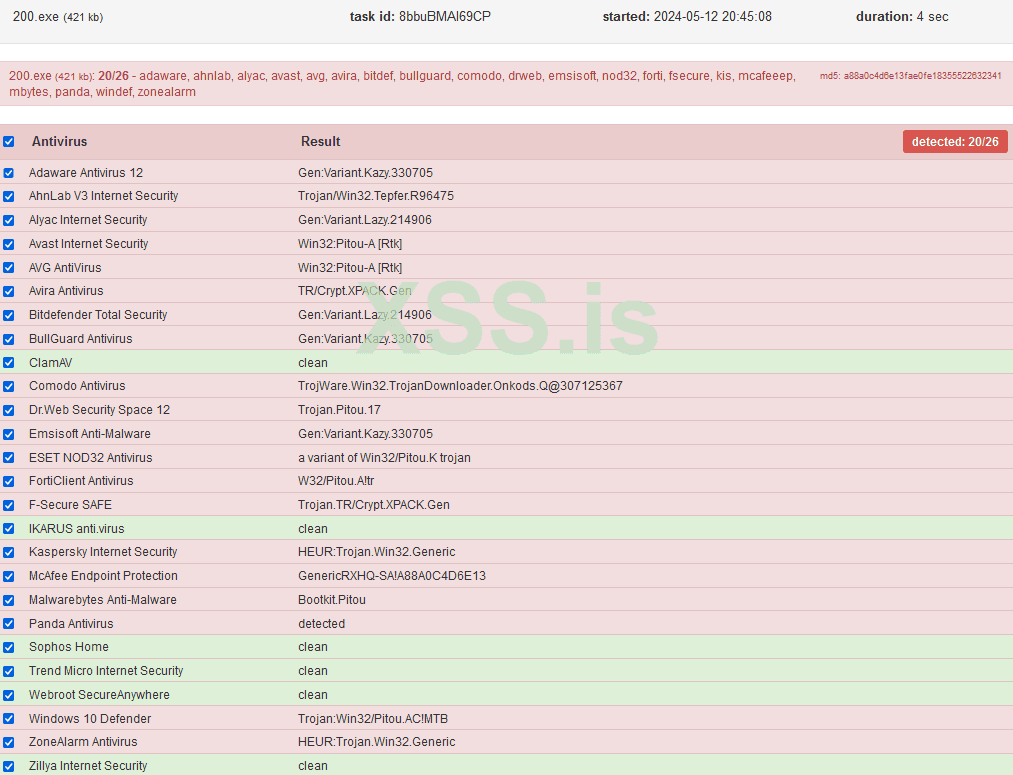The image size is (1013, 775).
Task: Uncheck the ZoneAlarm Antivirus checkbox
Action: pyautogui.click(x=8, y=742)
